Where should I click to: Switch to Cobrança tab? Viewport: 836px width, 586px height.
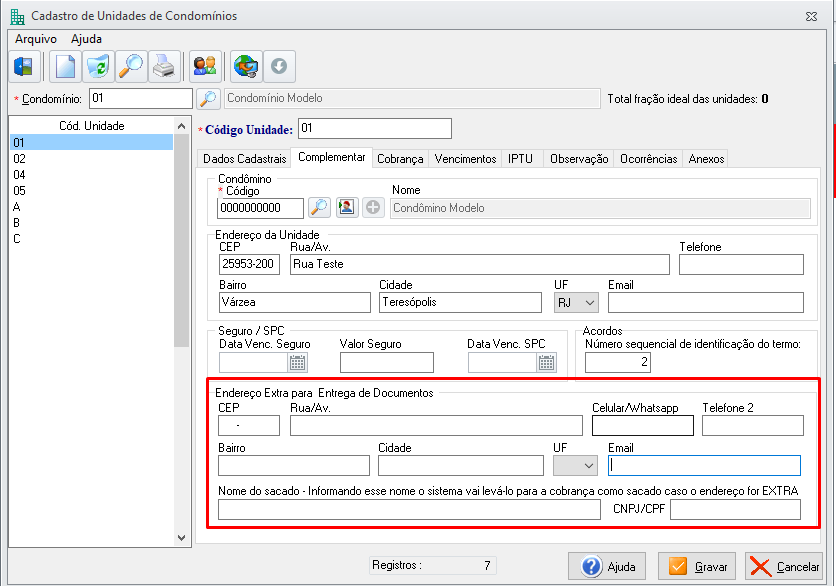pyautogui.click(x=400, y=159)
